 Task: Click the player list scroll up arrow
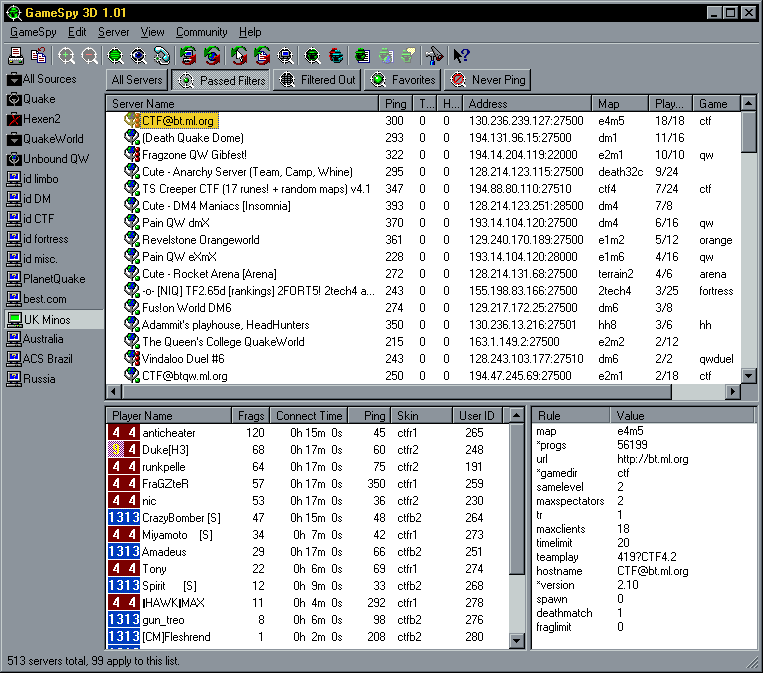(x=517, y=416)
